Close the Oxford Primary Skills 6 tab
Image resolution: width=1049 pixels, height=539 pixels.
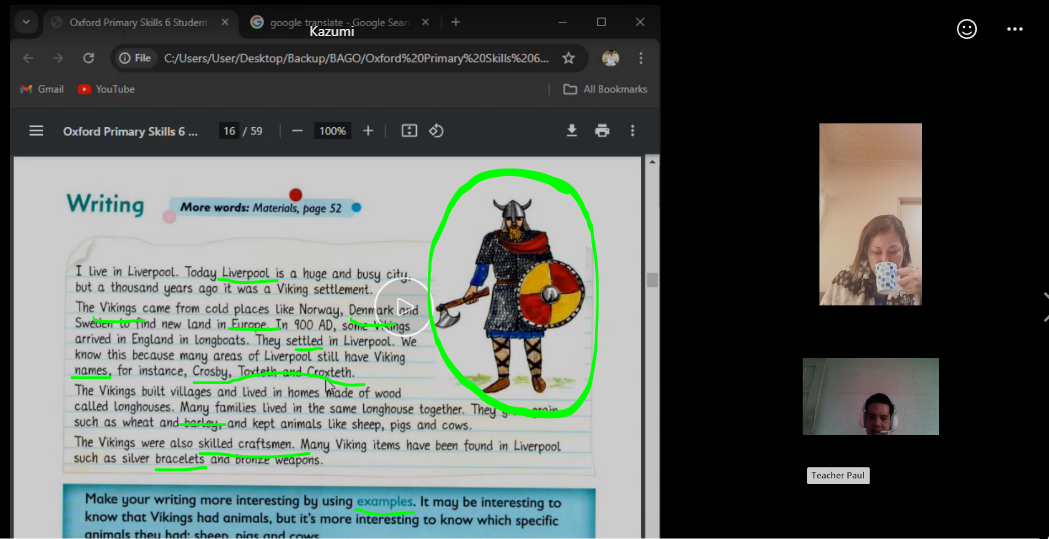[225, 22]
